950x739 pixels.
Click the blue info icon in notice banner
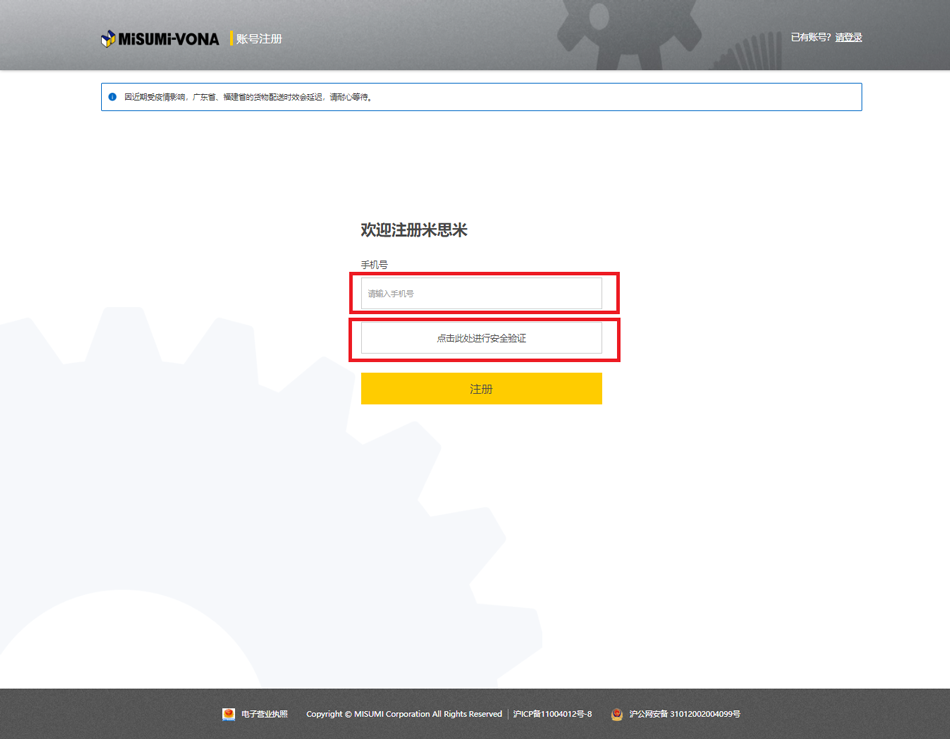pos(112,97)
